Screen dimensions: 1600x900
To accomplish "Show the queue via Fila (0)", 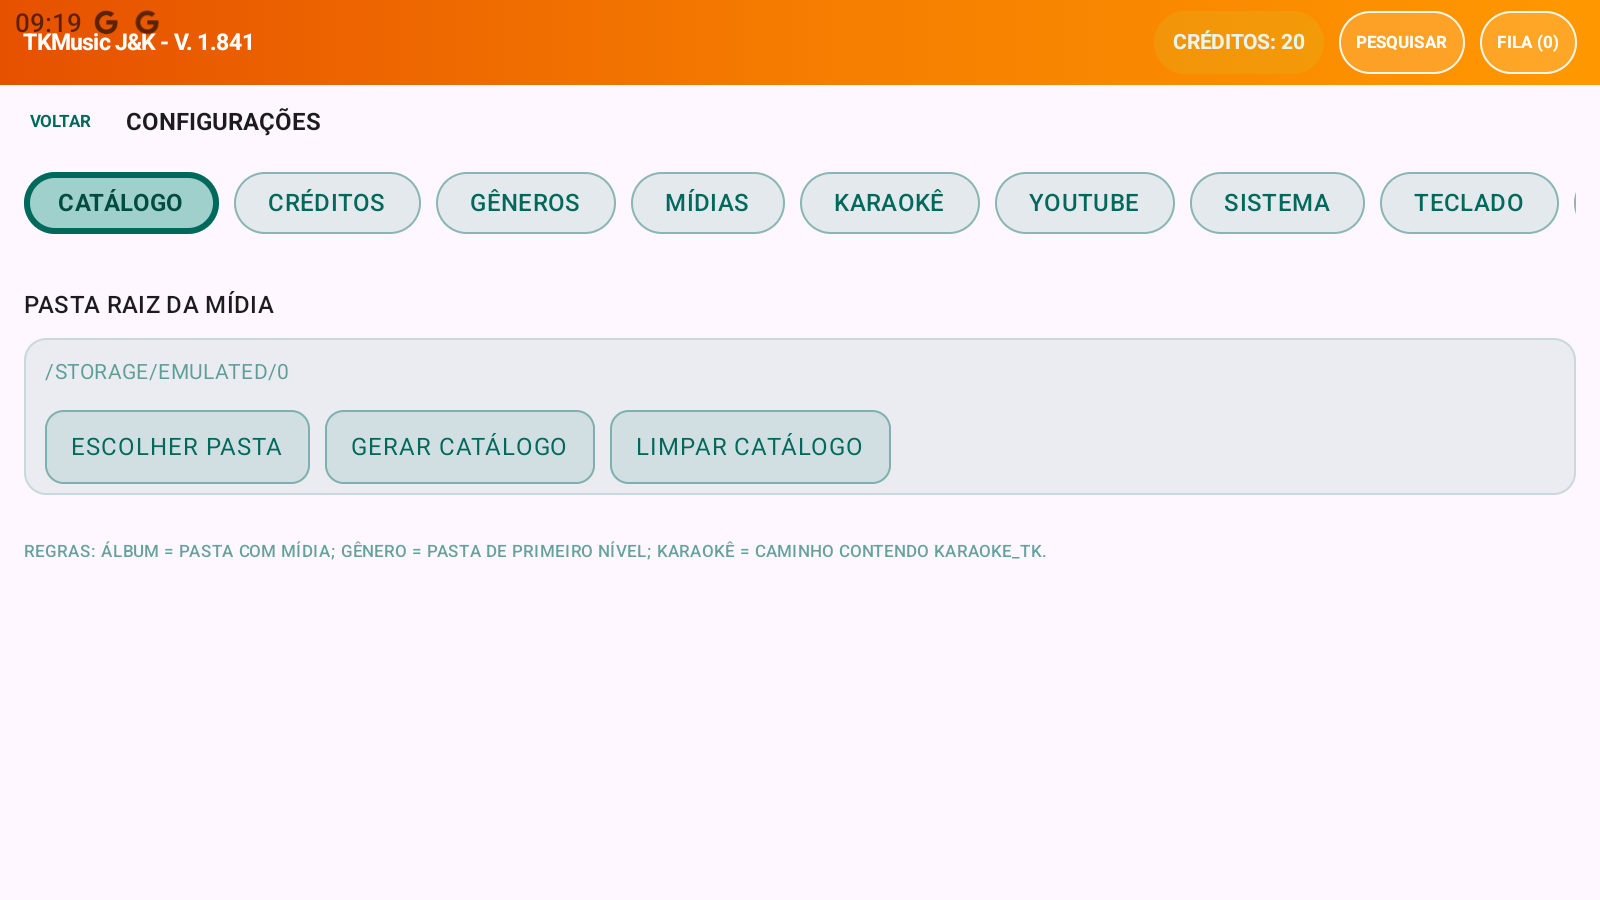I will [1528, 42].
